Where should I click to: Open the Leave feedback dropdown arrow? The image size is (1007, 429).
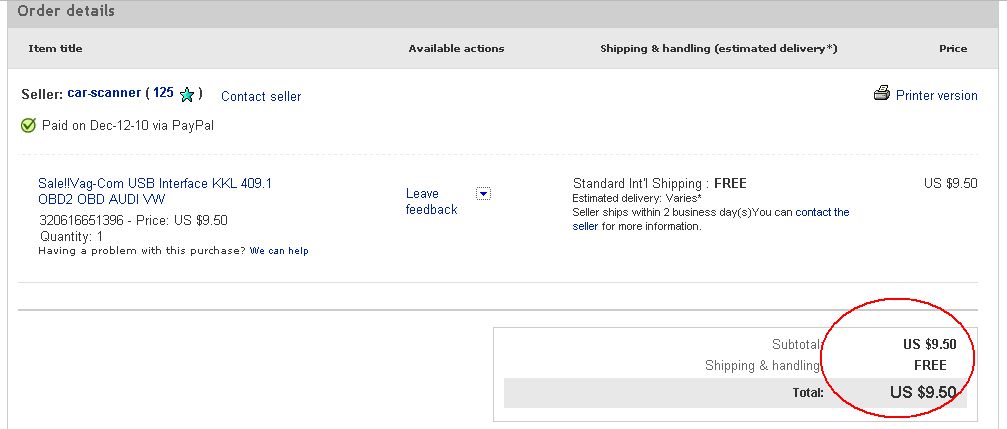tap(483, 194)
